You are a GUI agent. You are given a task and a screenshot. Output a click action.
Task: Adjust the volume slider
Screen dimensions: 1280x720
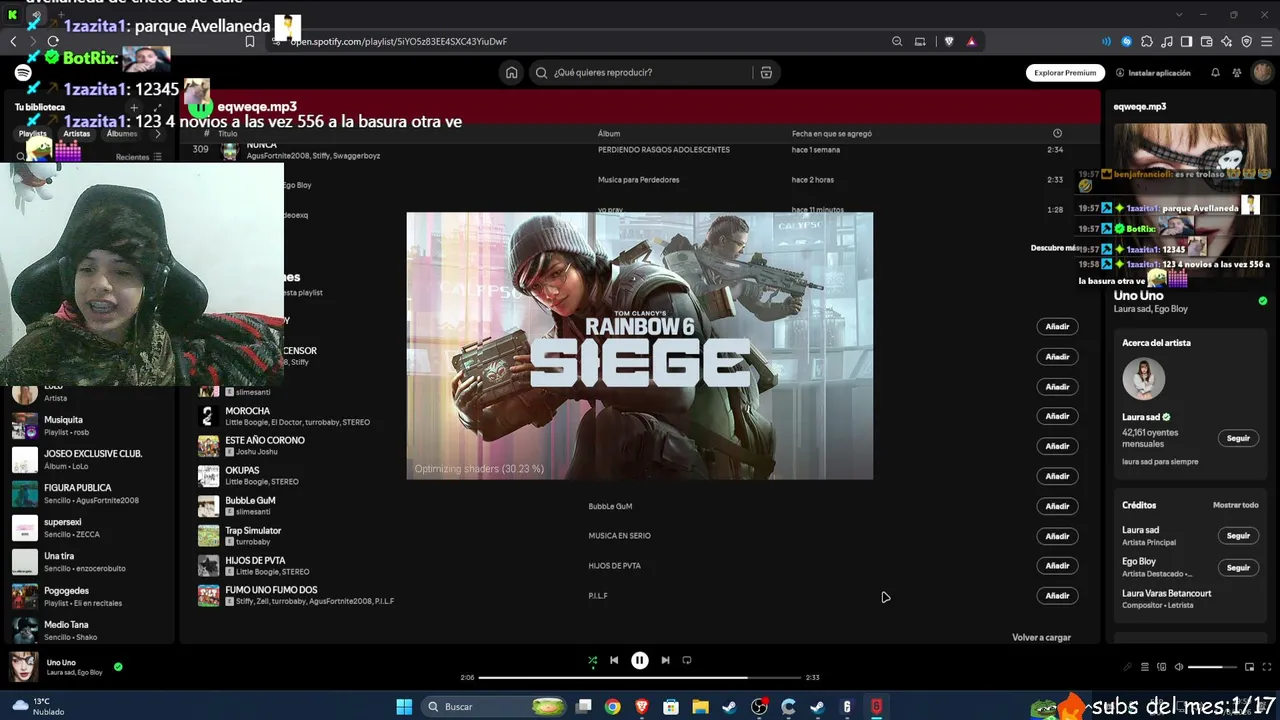(1211, 667)
